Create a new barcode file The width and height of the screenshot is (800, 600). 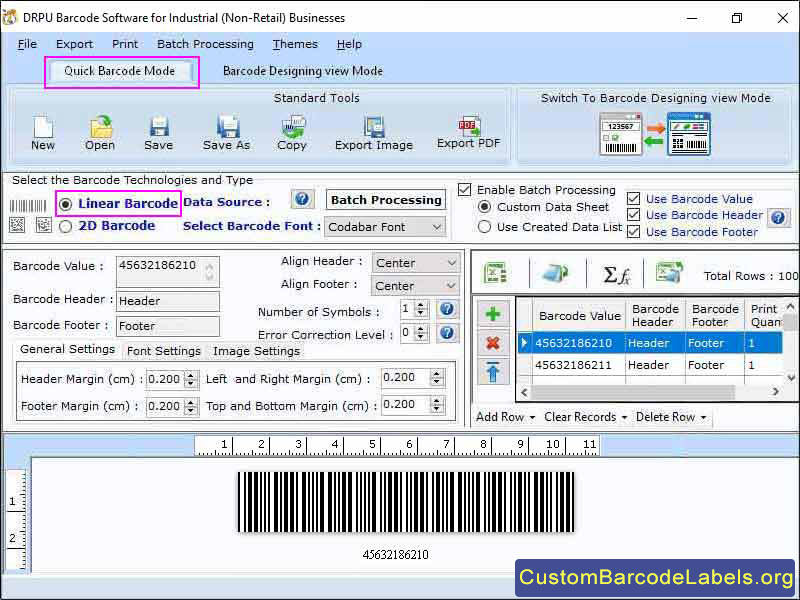pyautogui.click(x=42, y=130)
